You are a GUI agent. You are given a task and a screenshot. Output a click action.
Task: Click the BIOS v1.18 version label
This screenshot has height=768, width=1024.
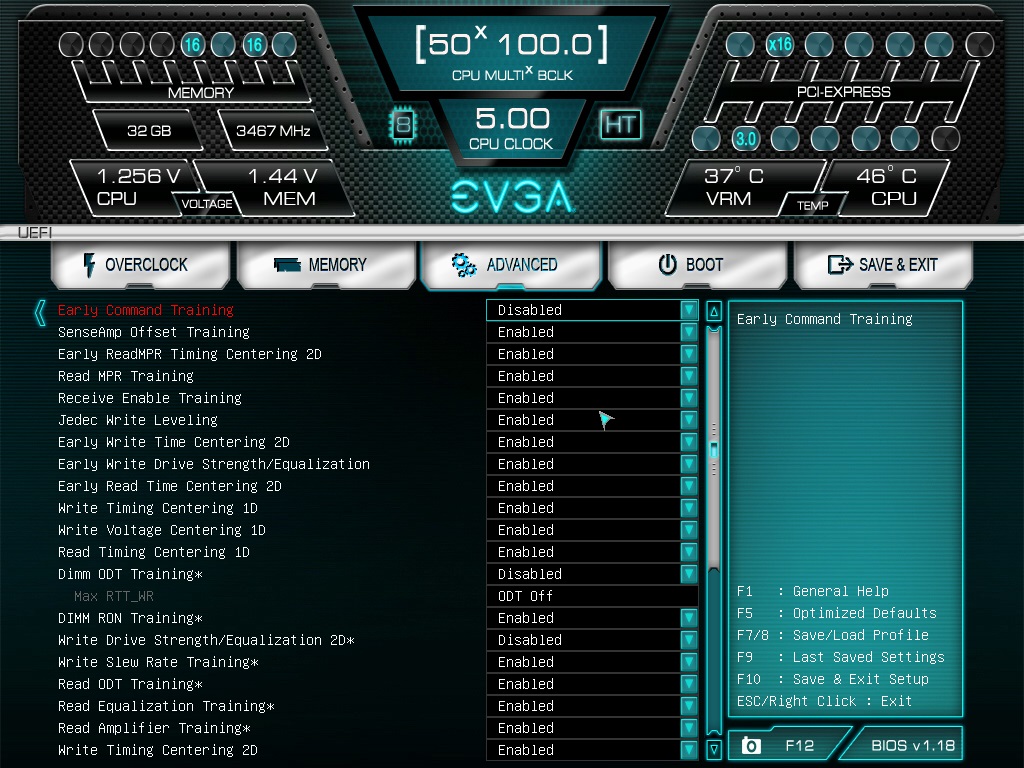[x=913, y=745]
